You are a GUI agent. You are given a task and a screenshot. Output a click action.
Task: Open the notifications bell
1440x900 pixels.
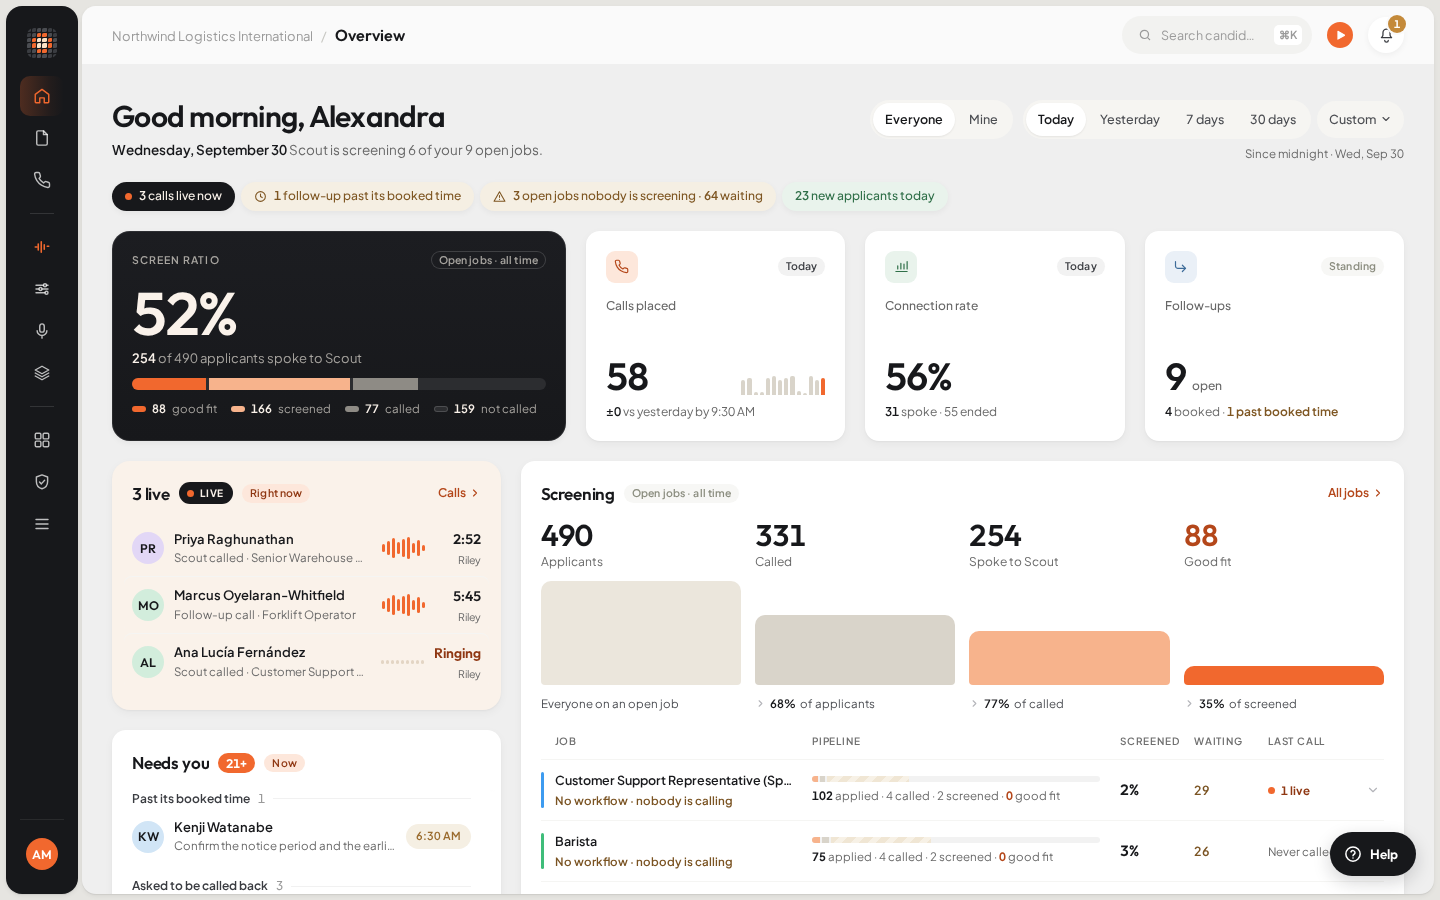click(1386, 36)
